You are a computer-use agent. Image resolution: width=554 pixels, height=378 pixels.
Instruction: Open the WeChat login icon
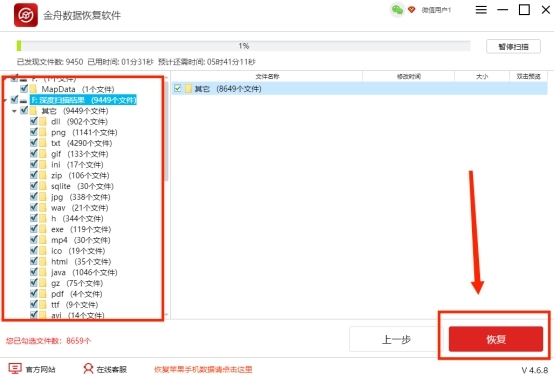tap(397, 10)
